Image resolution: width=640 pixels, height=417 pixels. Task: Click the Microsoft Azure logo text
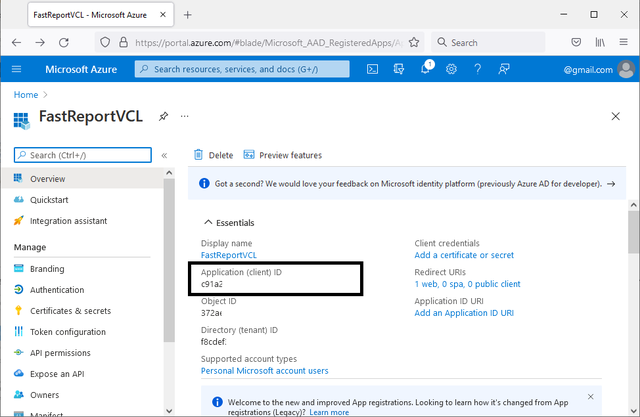point(81,69)
